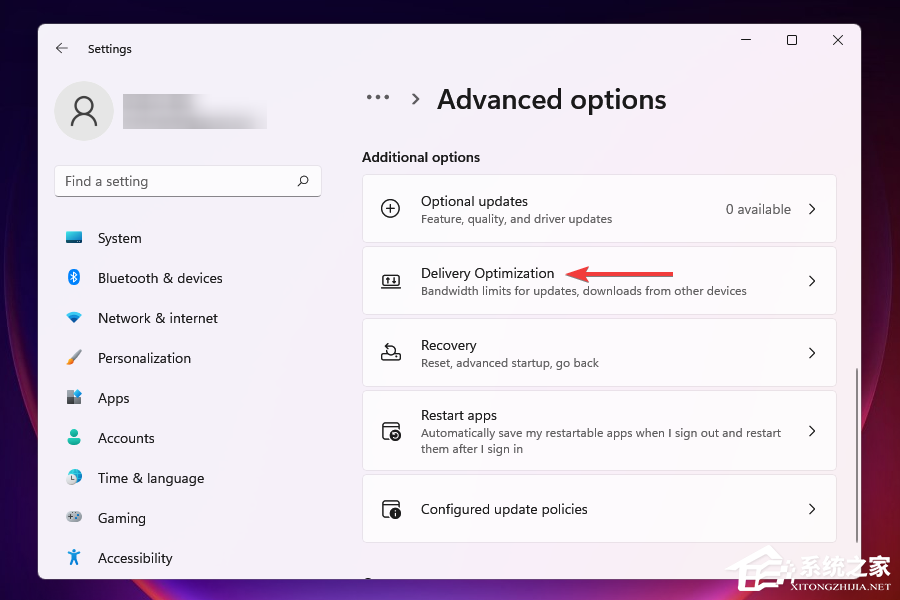The height and width of the screenshot is (600, 900).
Task: Select the Recovery restore icon
Action: (x=390, y=352)
